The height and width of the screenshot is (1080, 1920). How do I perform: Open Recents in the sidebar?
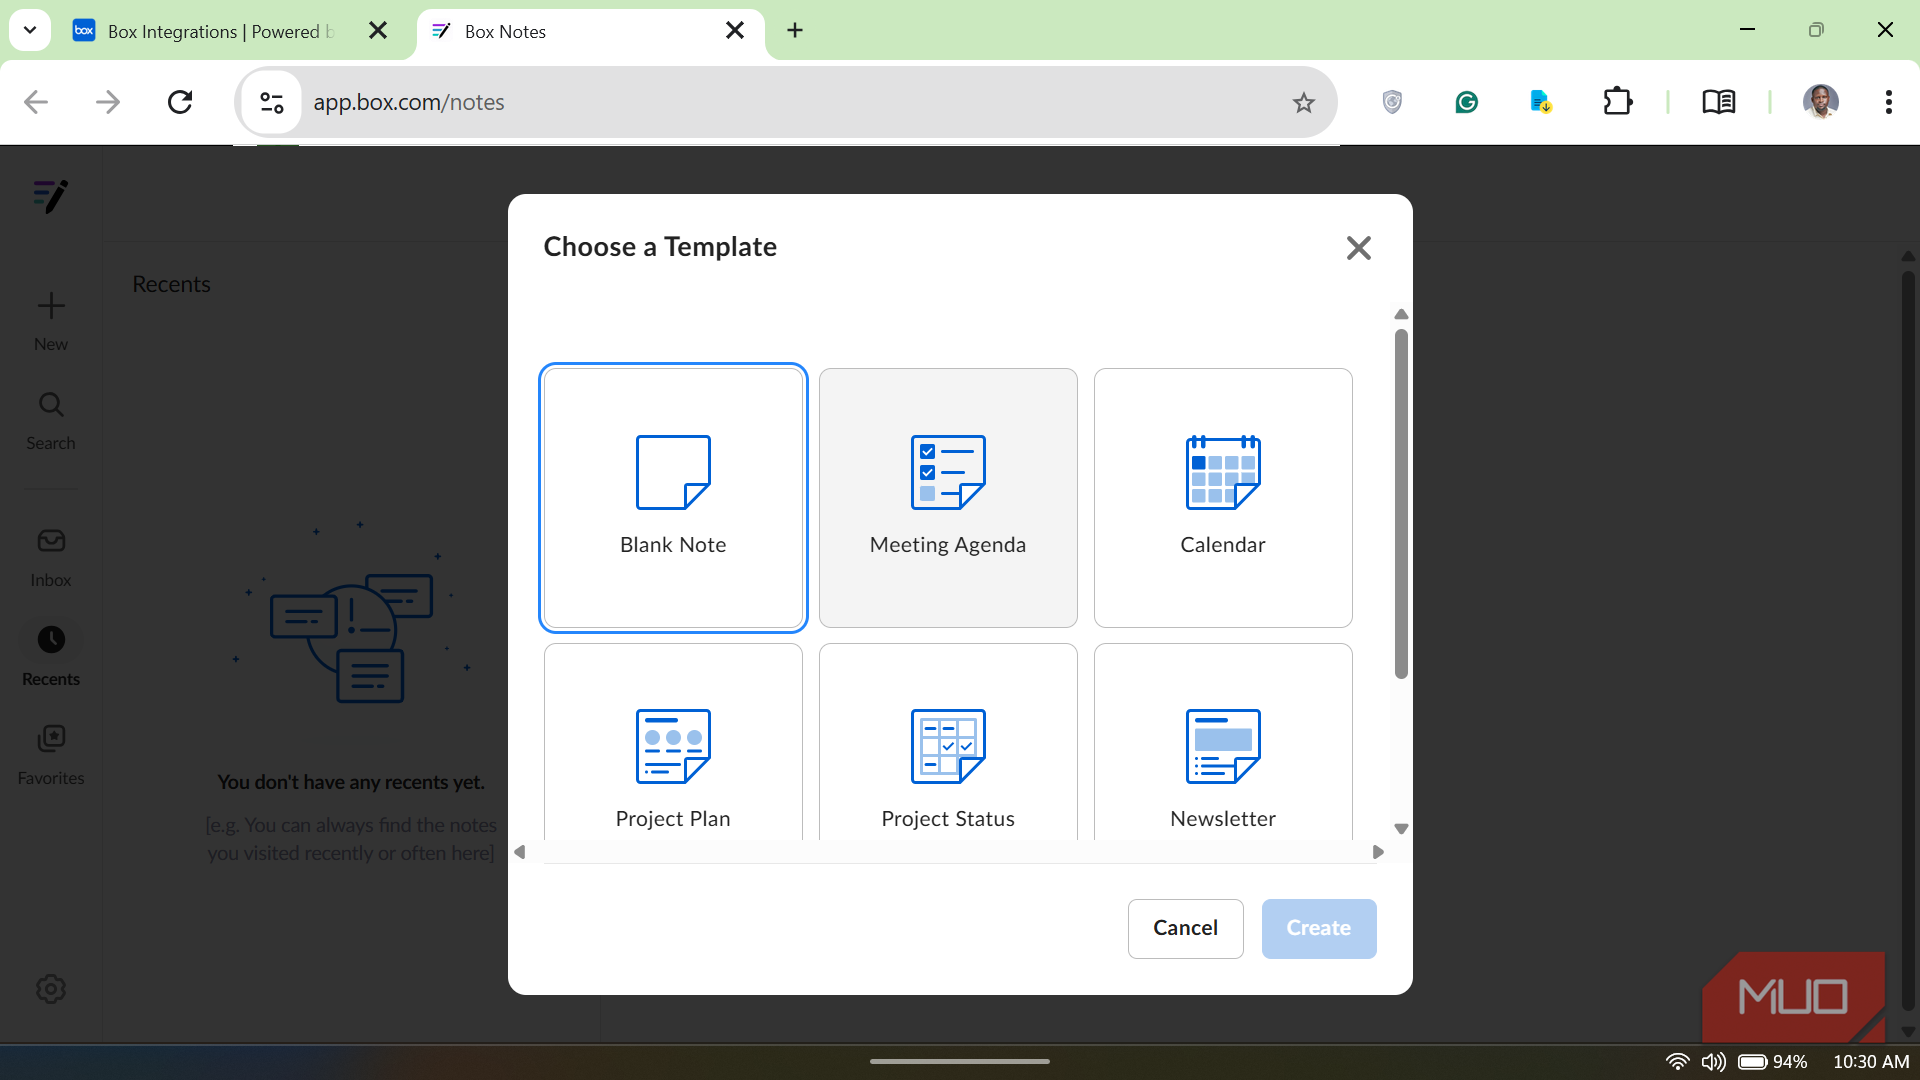[51, 656]
